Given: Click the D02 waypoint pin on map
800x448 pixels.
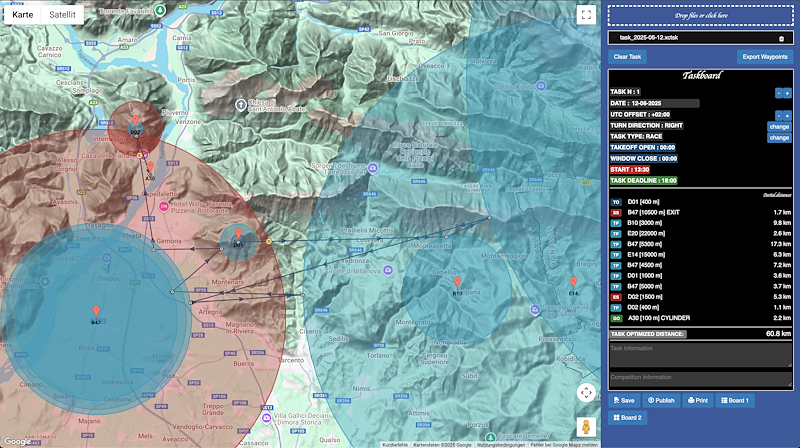Looking at the screenshot, I should 135,121.
